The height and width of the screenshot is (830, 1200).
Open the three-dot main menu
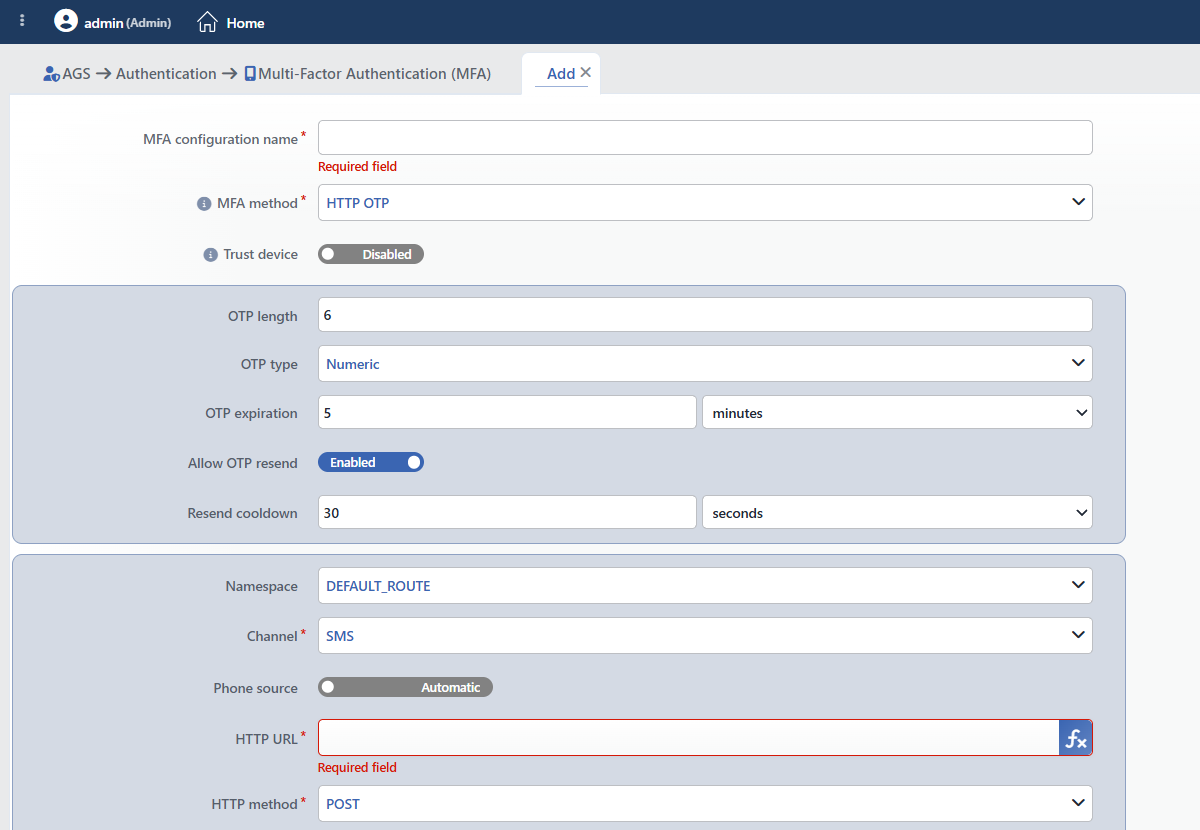click(x=22, y=21)
